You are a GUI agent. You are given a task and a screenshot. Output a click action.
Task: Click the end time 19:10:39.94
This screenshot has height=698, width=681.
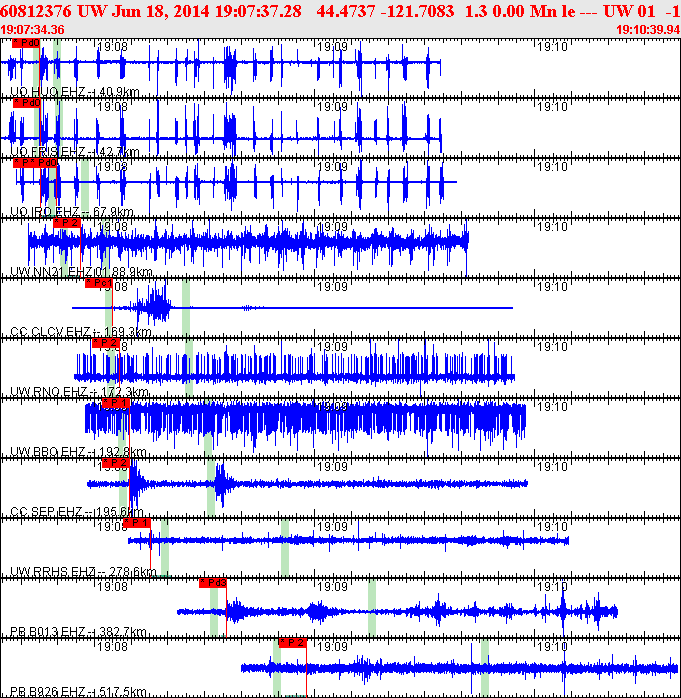click(x=648, y=30)
